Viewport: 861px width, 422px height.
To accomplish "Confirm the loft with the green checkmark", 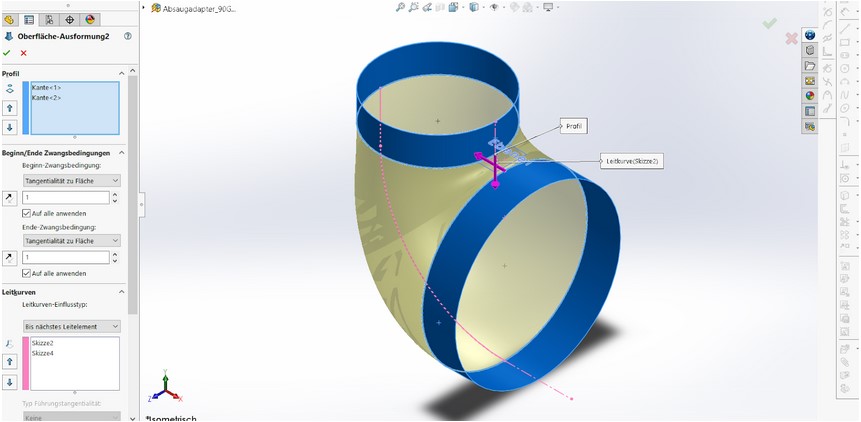I will (7, 53).
